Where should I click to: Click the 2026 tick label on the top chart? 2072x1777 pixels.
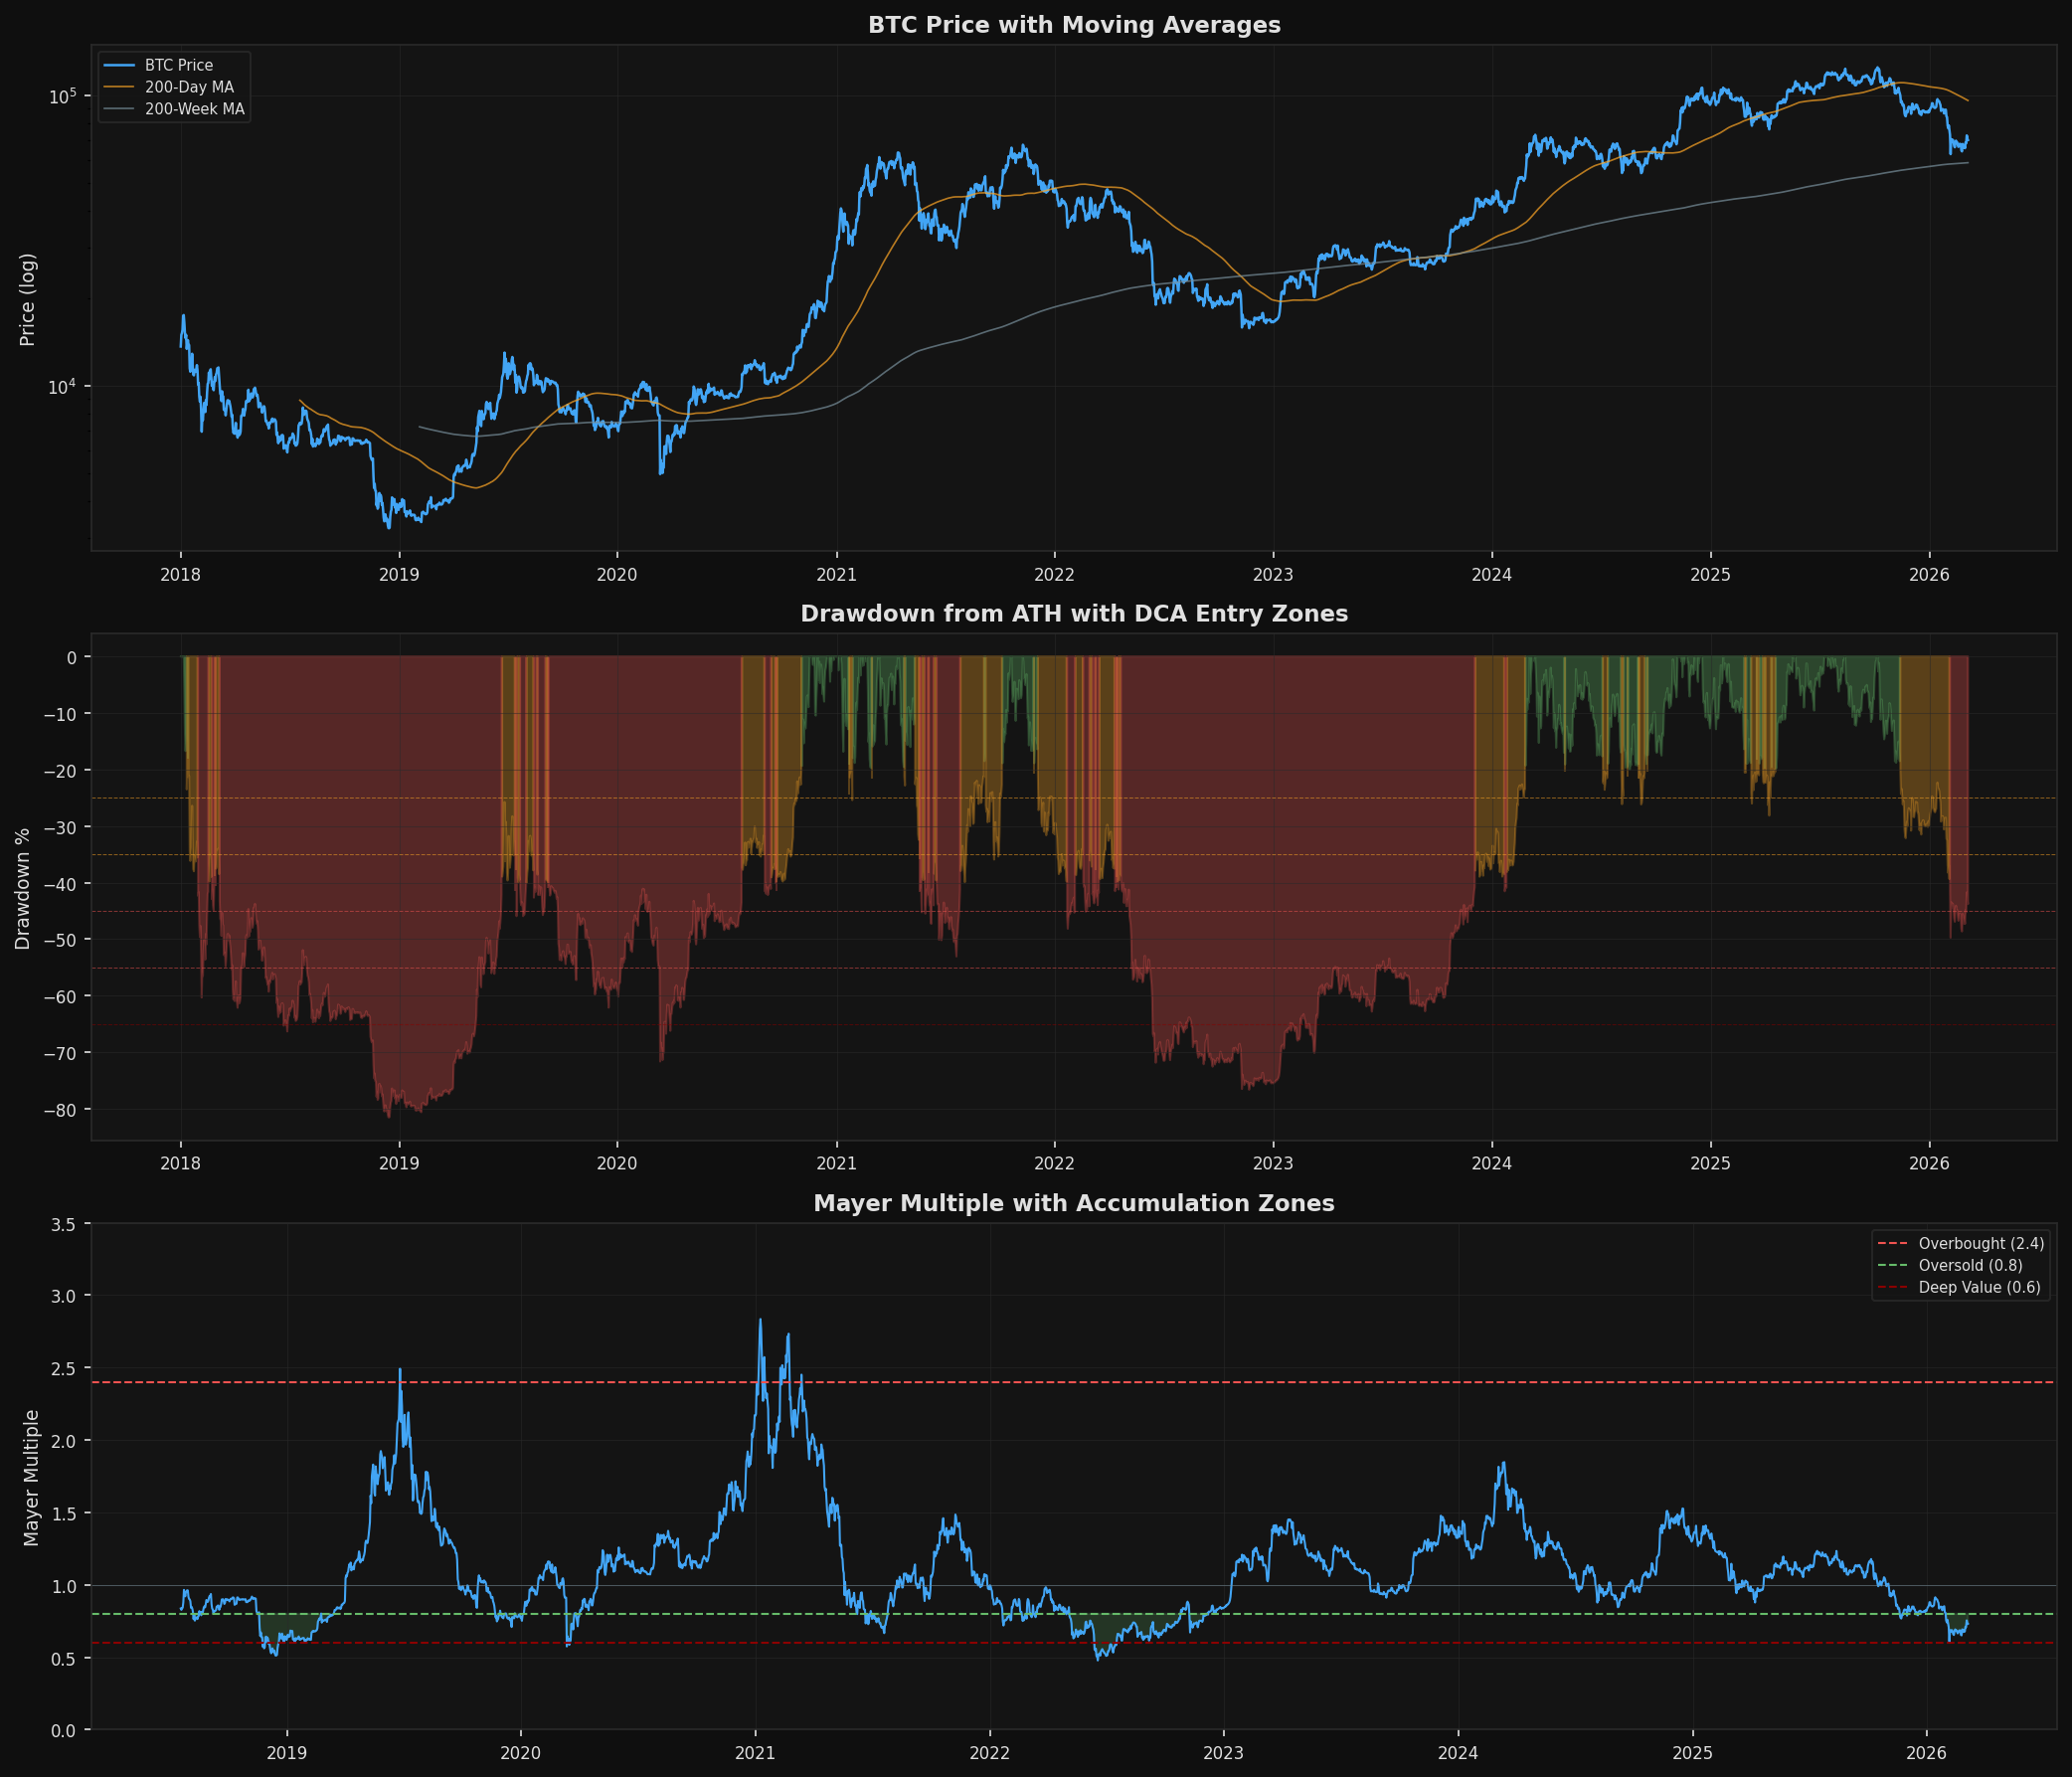coord(1929,575)
